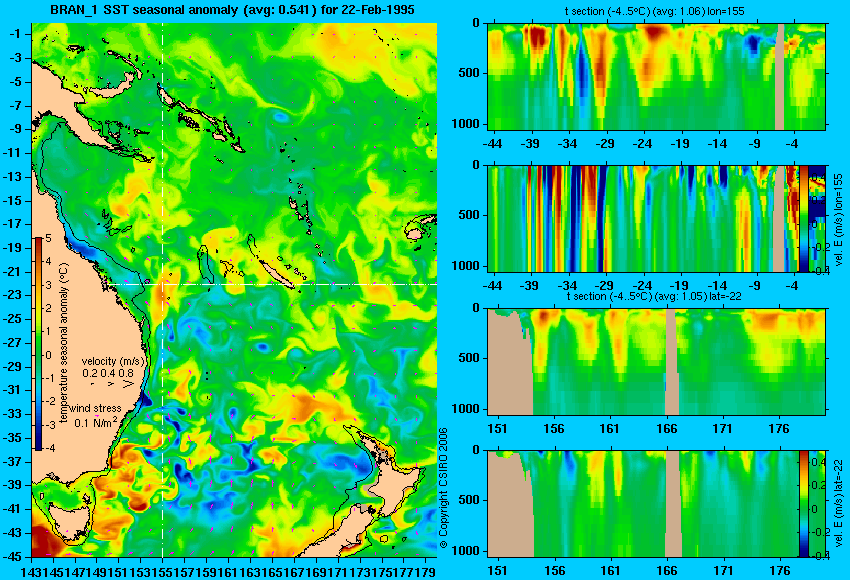Click the BRAN_1 SST seasonal anomaly title

232,9
